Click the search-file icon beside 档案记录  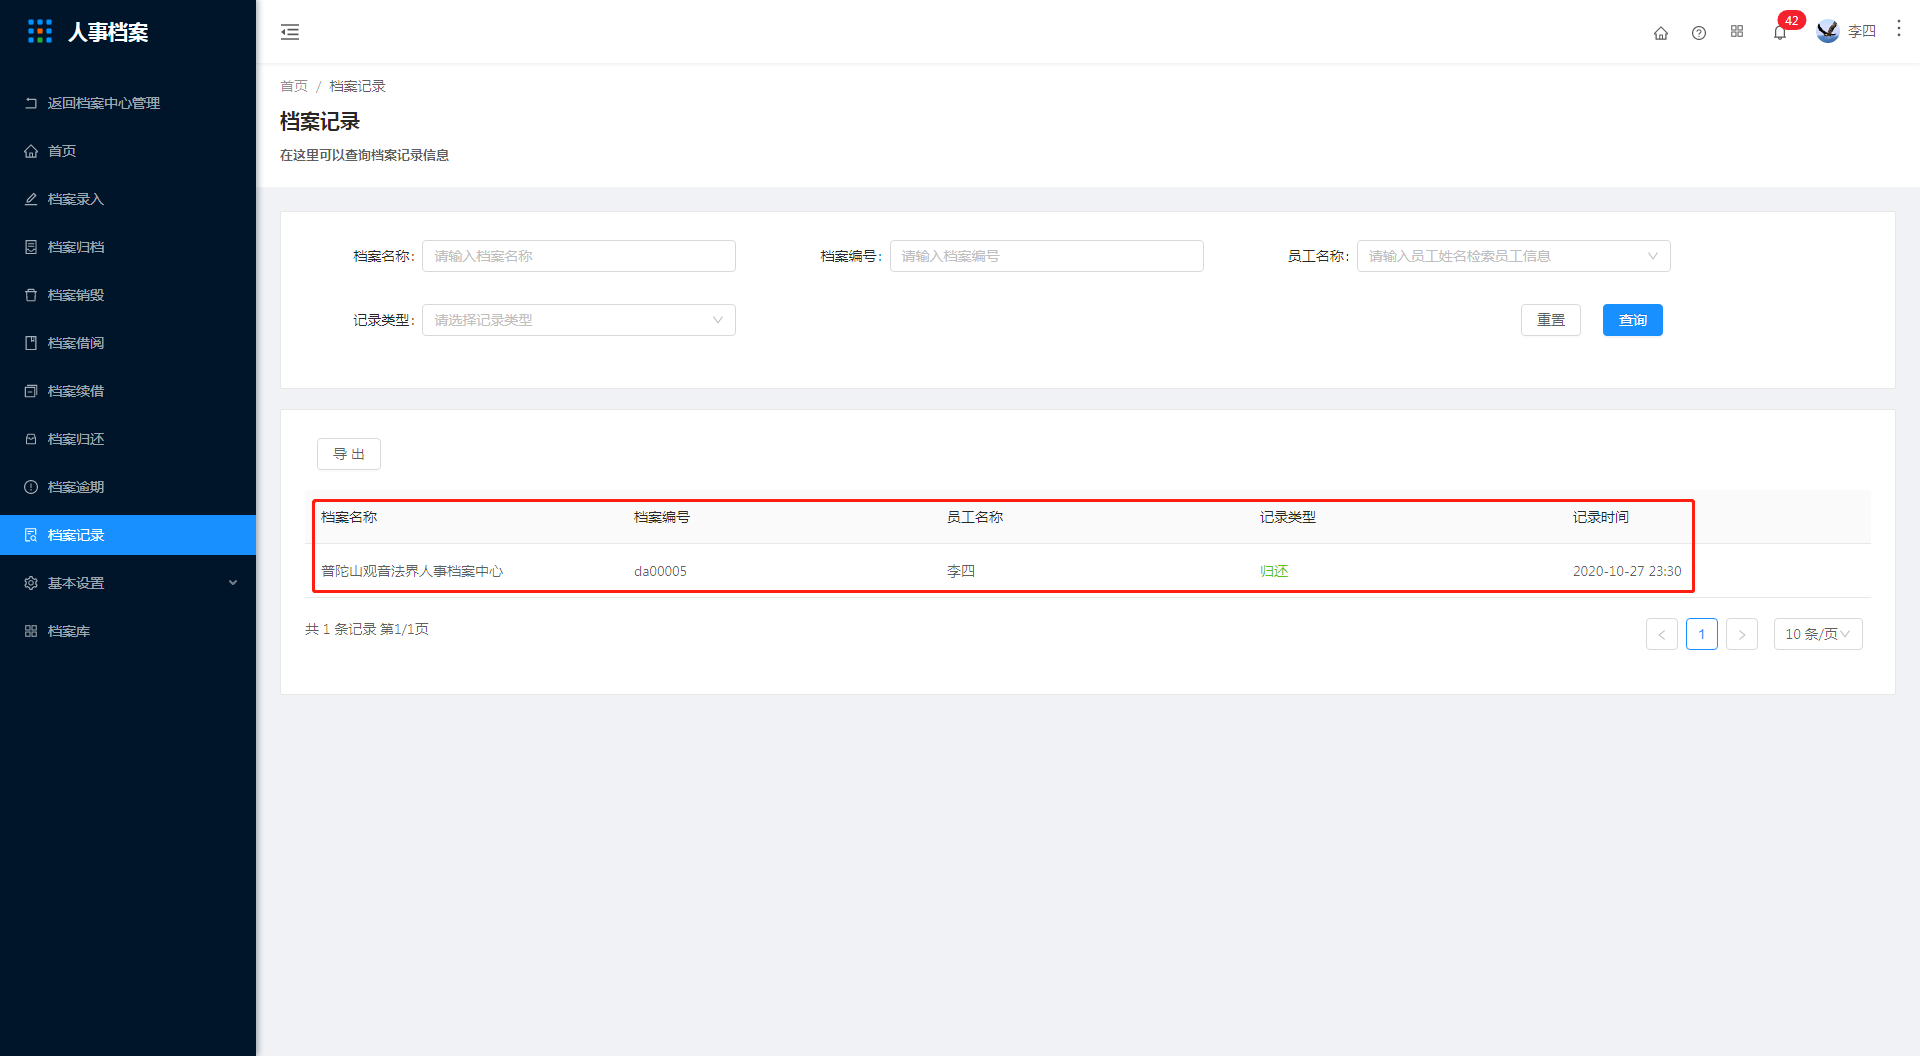[x=31, y=535]
